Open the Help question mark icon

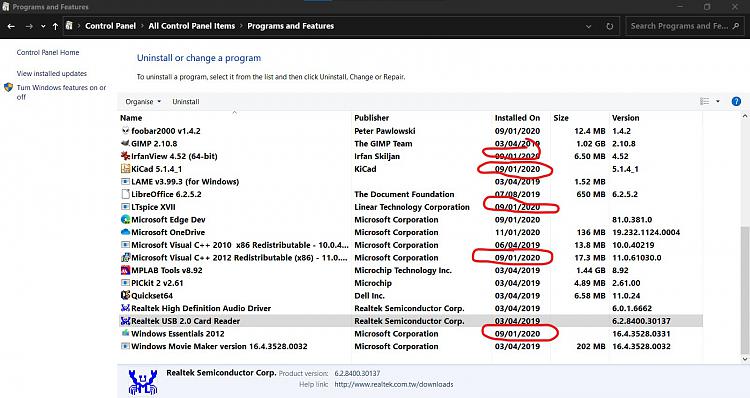pos(736,101)
